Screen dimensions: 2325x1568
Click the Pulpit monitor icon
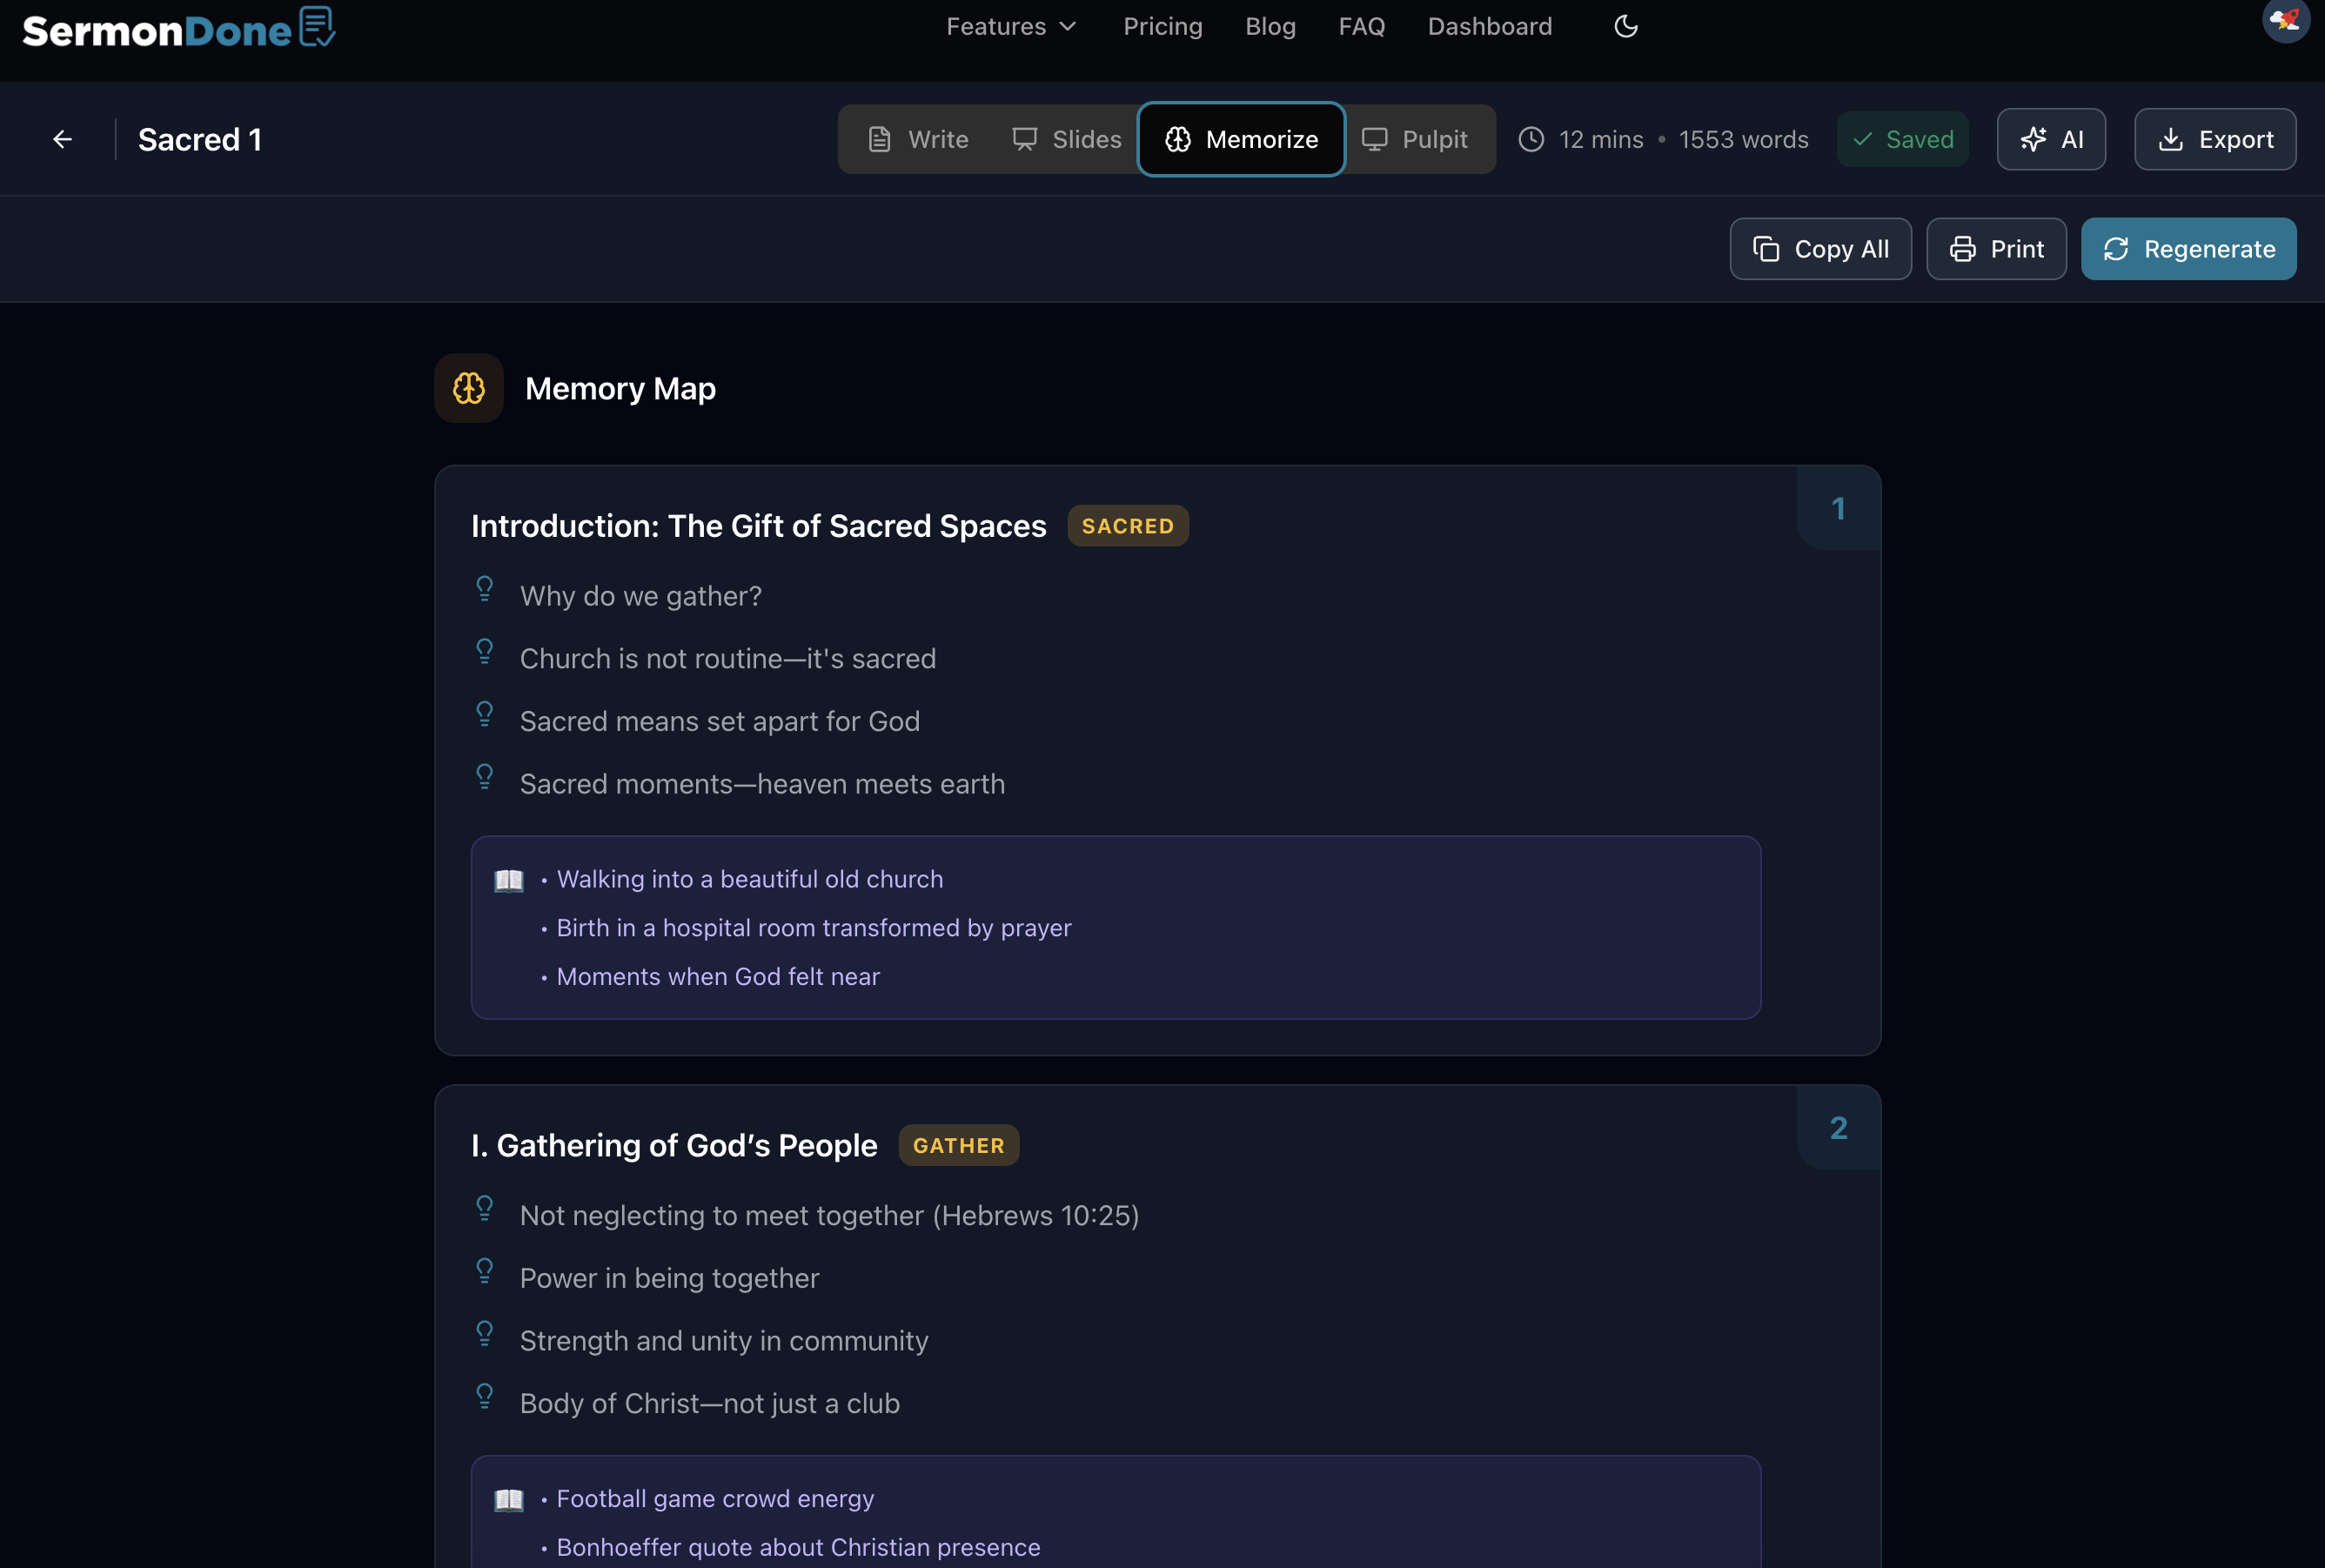click(1376, 139)
